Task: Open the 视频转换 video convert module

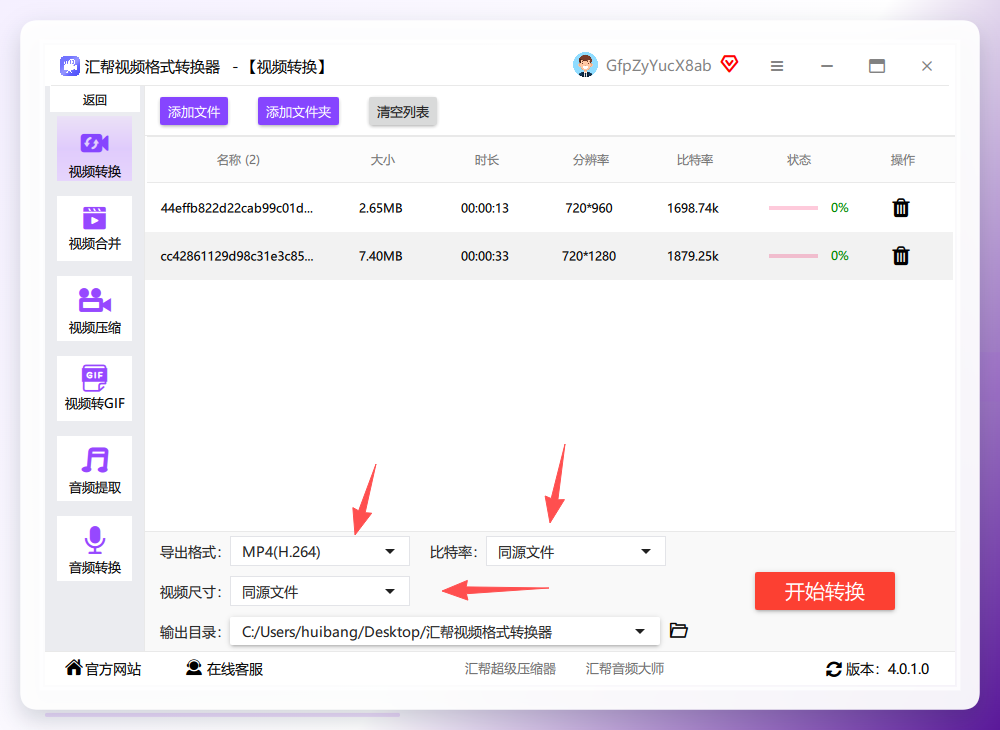Action: tap(94, 149)
